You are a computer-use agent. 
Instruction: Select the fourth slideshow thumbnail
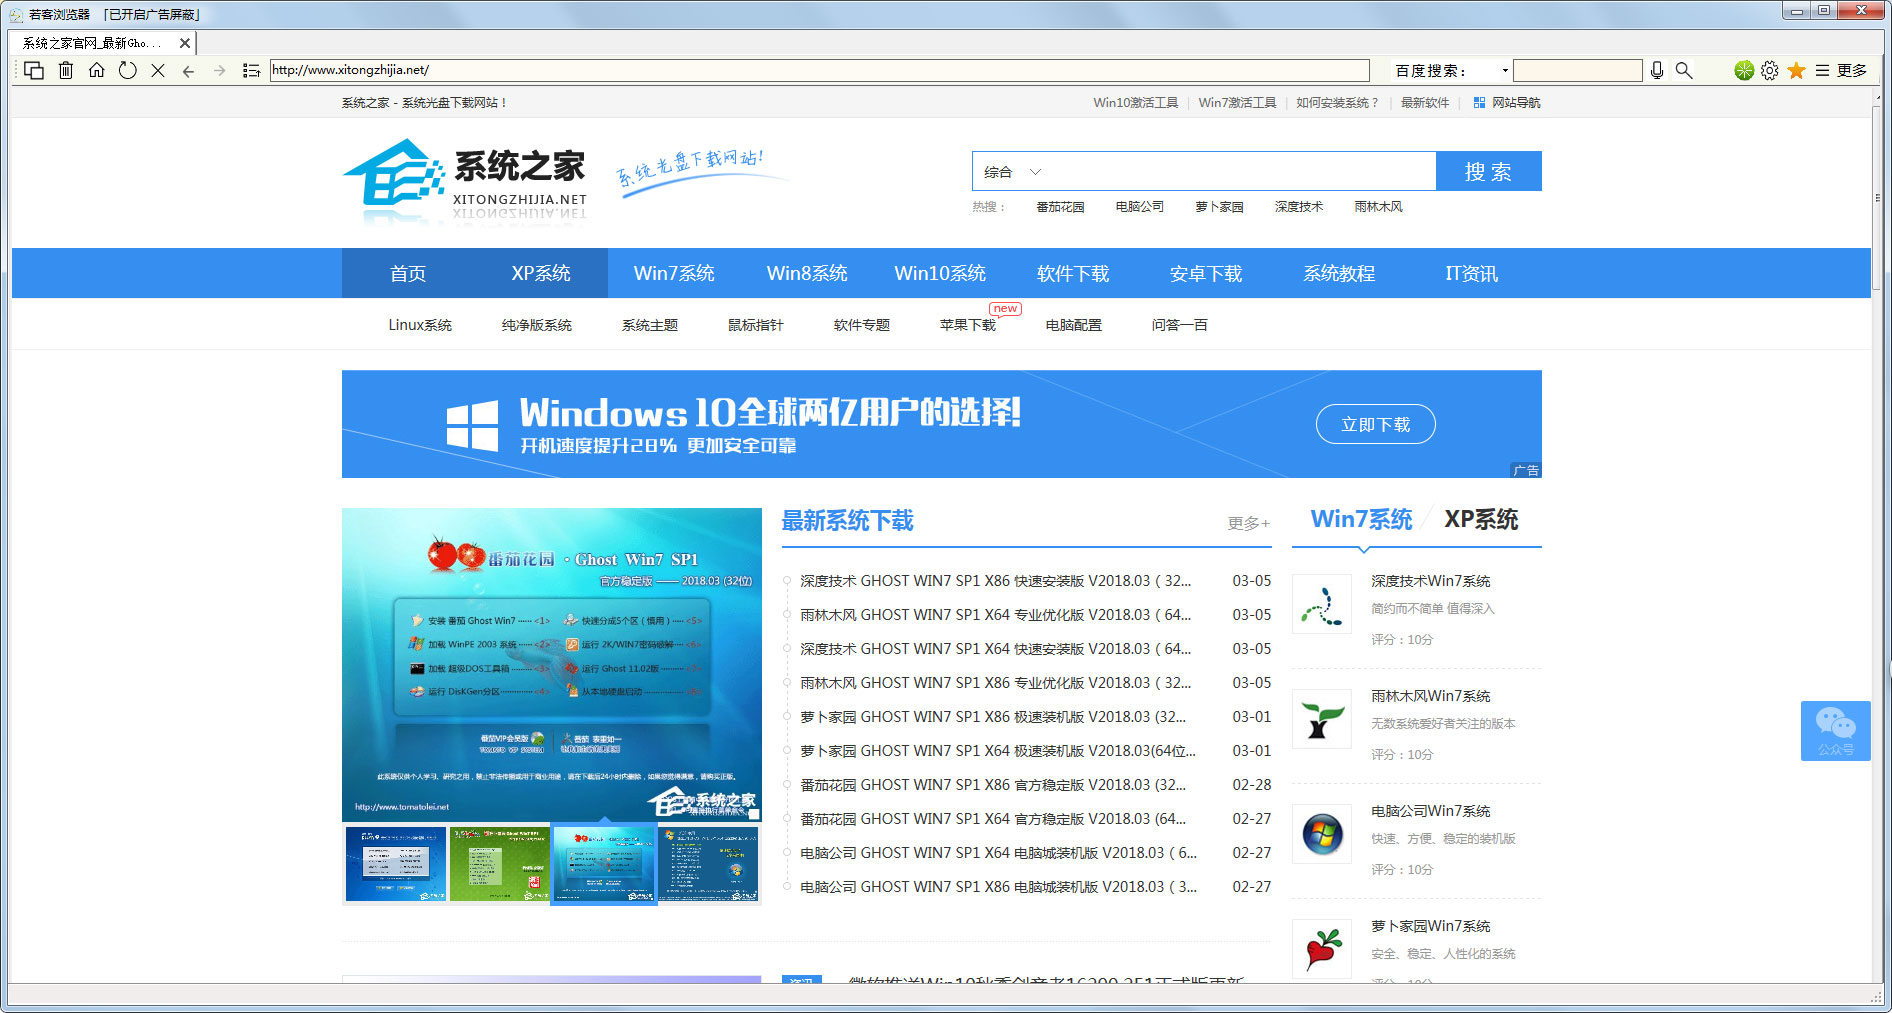(708, 864)
